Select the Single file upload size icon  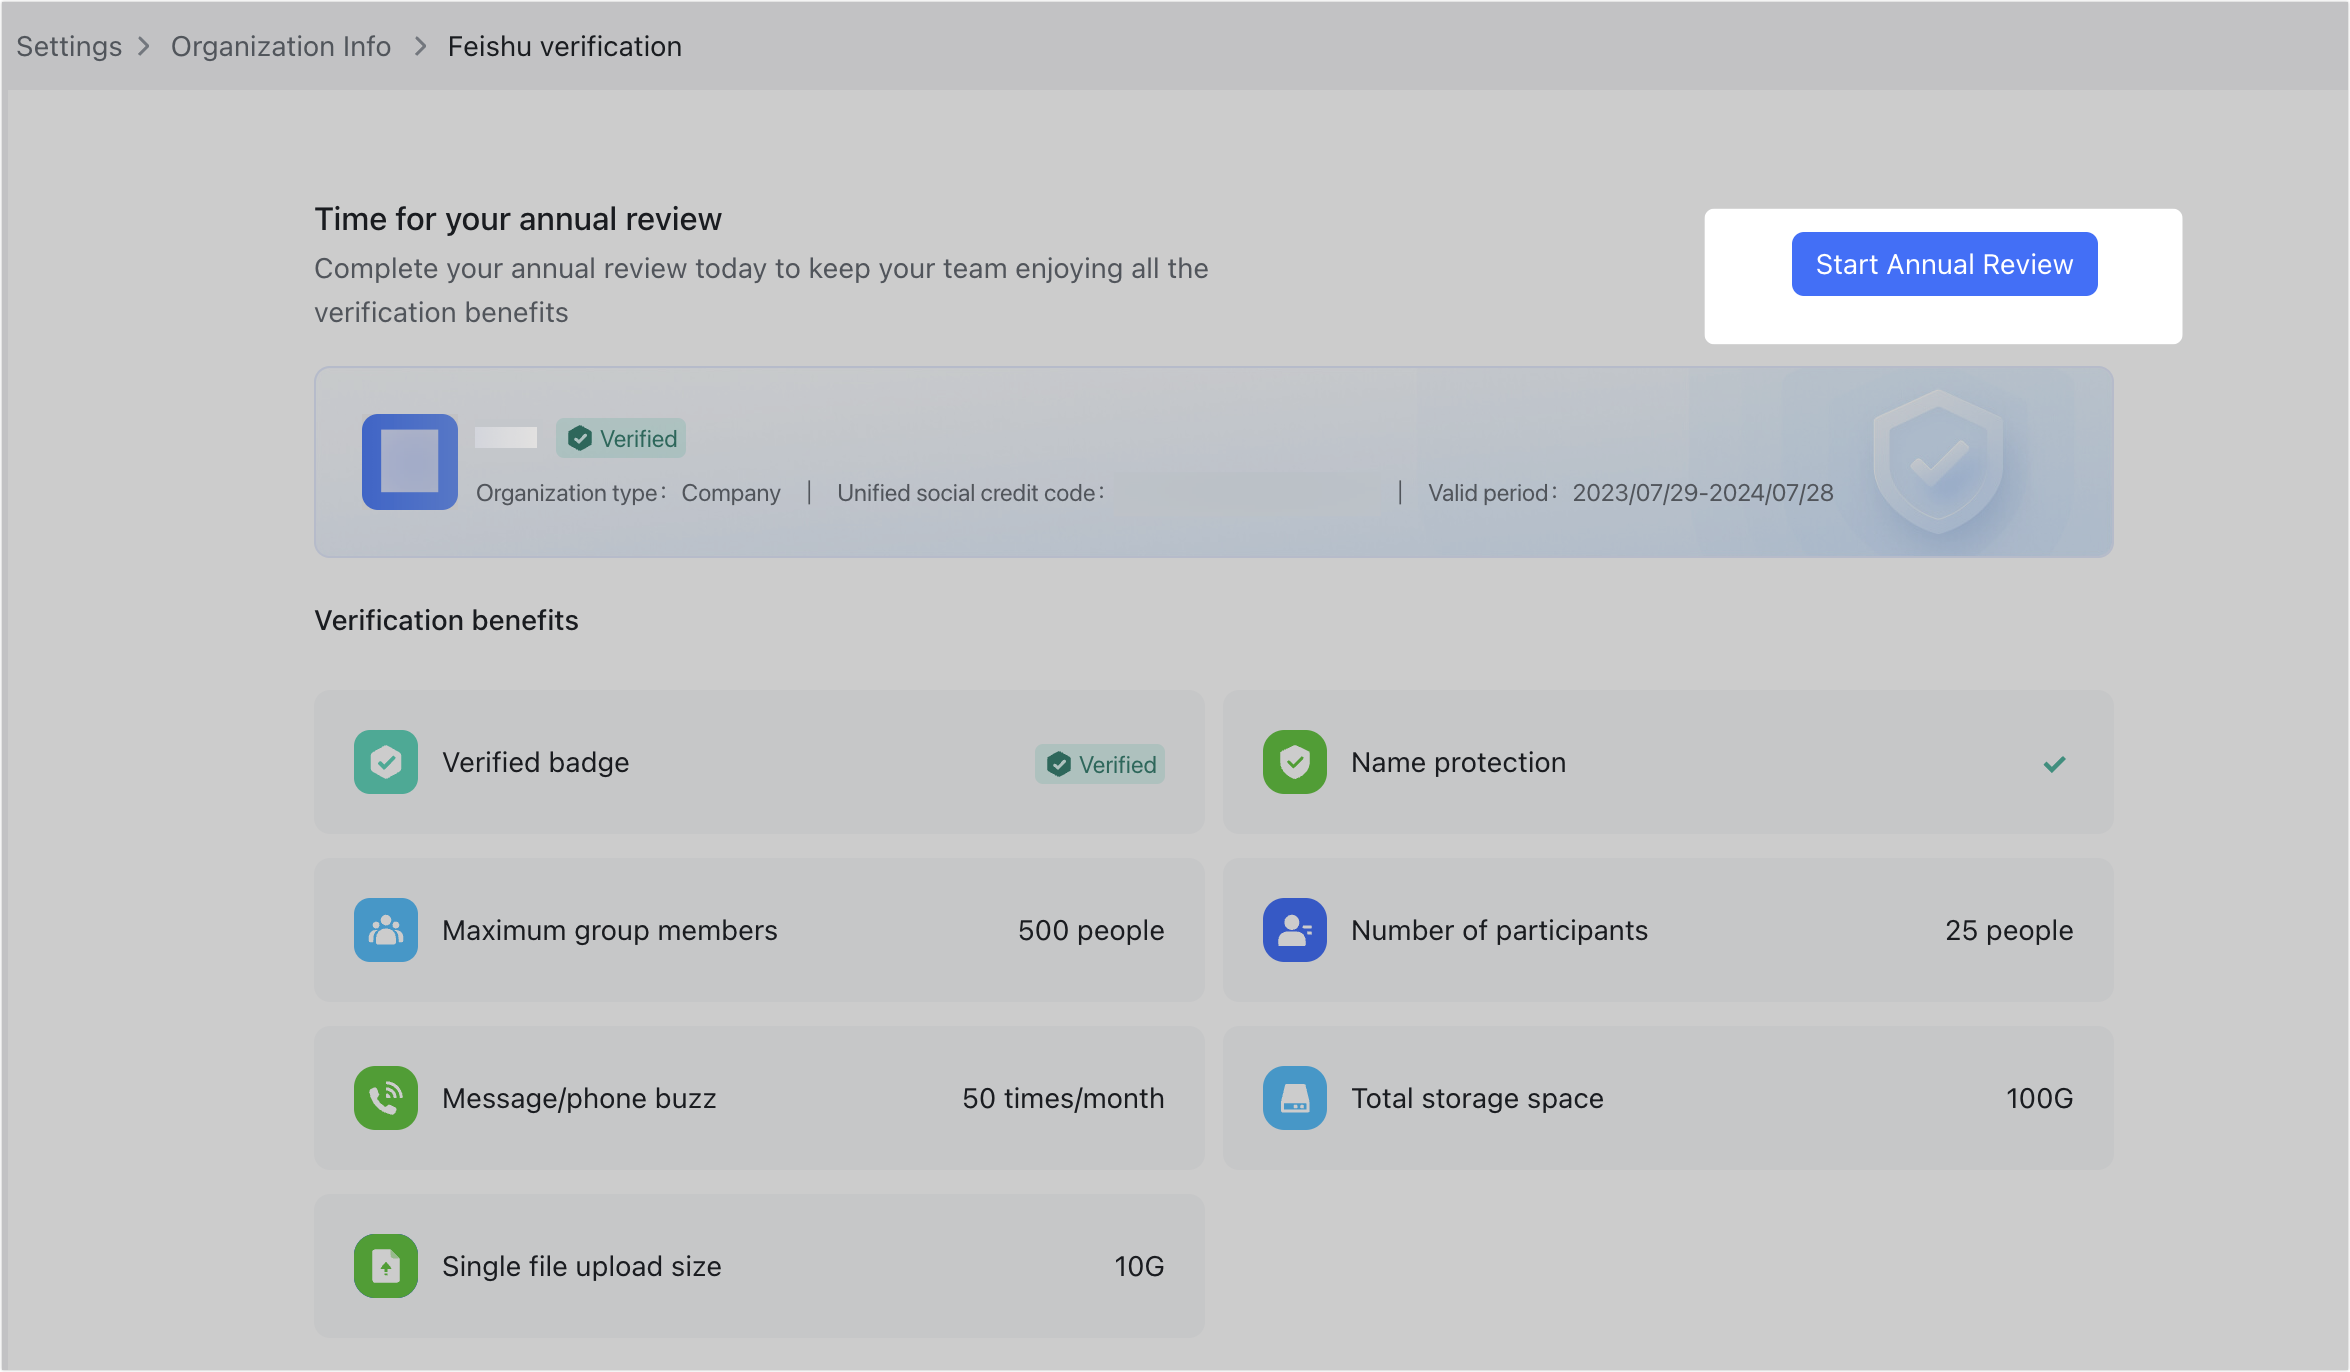385,1266
